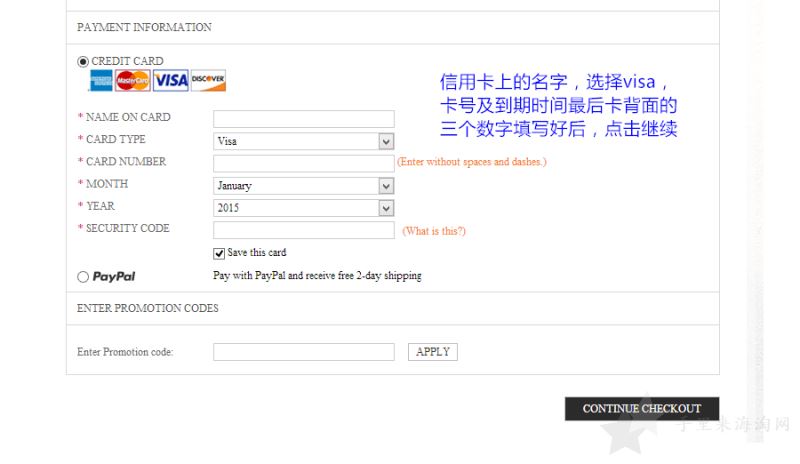Click the PayPal logo text
Viewport: 800px width, 464px height.
pyautogui.click(x=114, y=277)
